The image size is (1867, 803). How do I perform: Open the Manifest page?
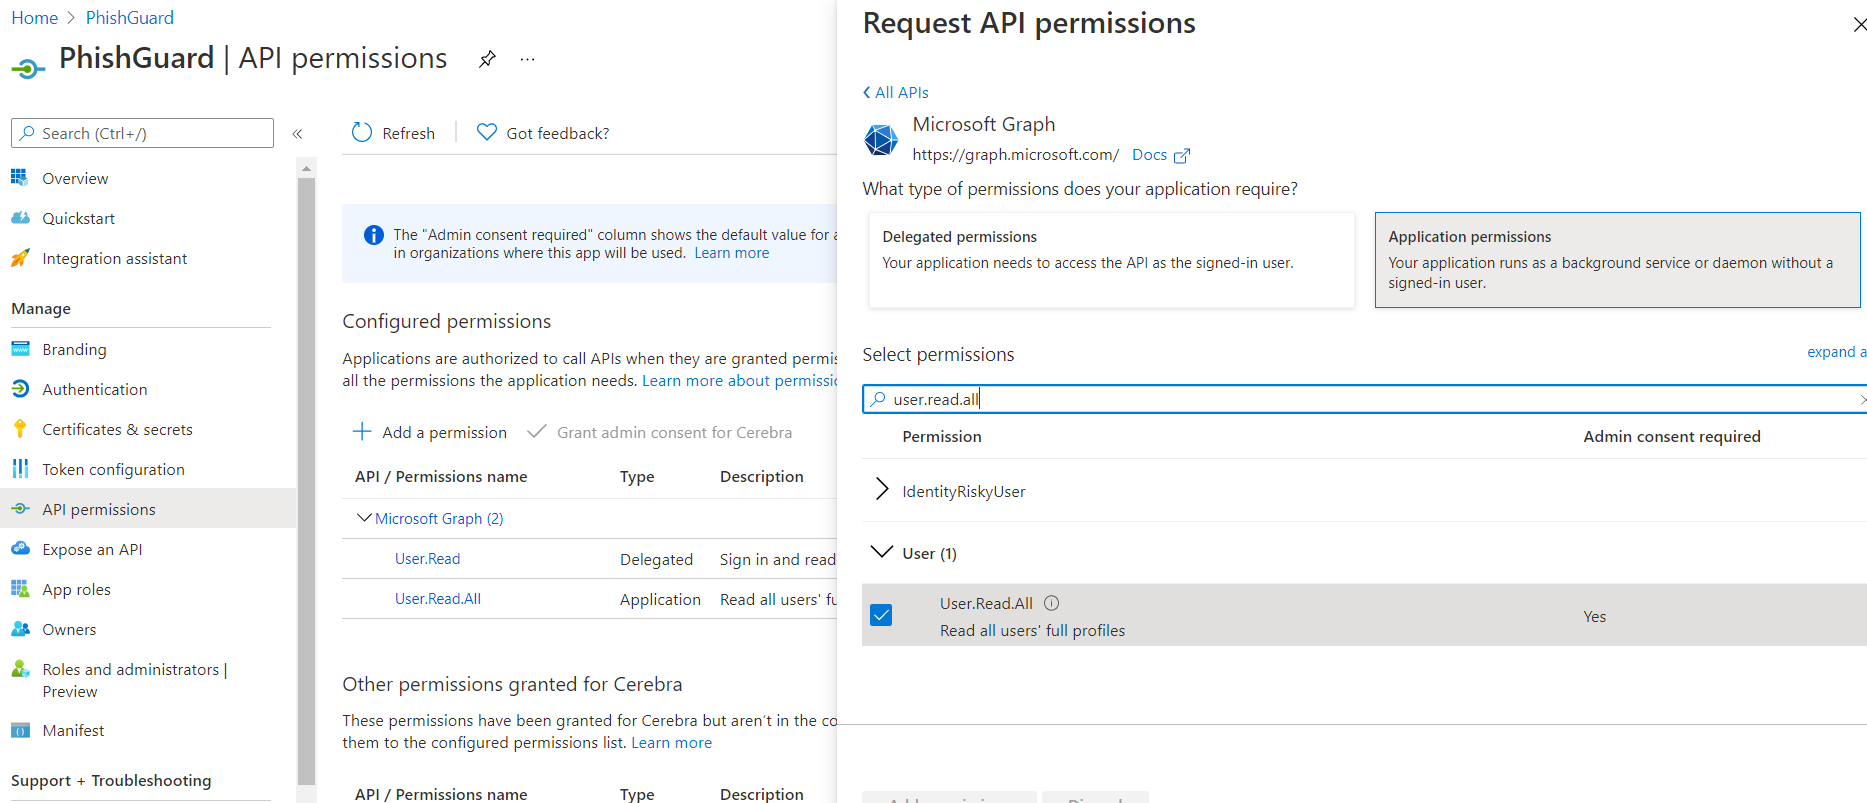click(73, 730)
